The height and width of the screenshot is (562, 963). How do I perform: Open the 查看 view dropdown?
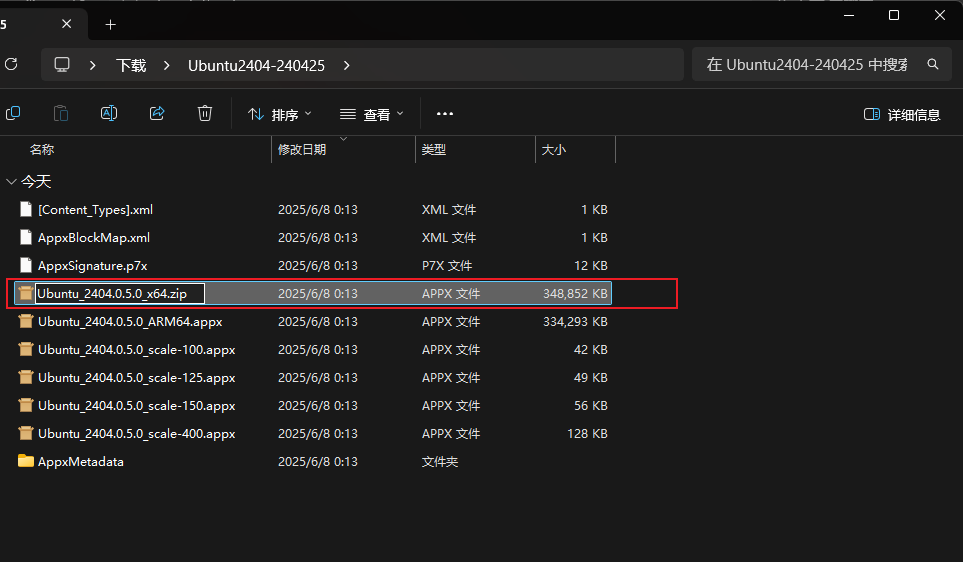[x=372, y=114]
